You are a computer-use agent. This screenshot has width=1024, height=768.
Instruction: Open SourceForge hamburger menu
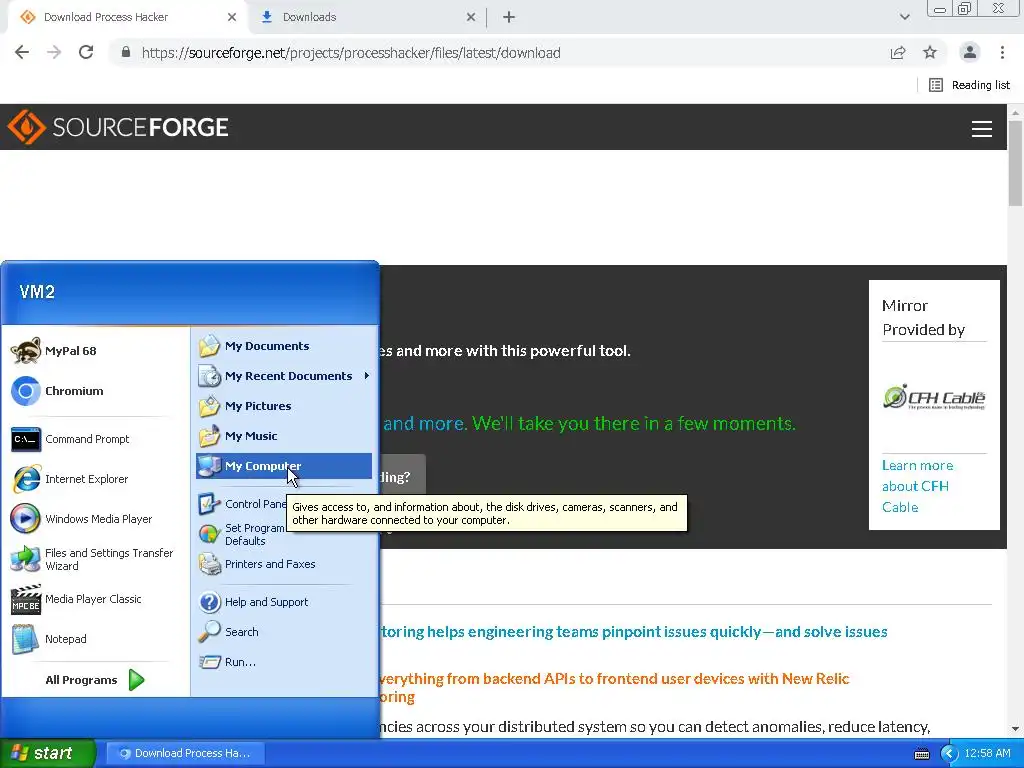click(x=982, y=129)
